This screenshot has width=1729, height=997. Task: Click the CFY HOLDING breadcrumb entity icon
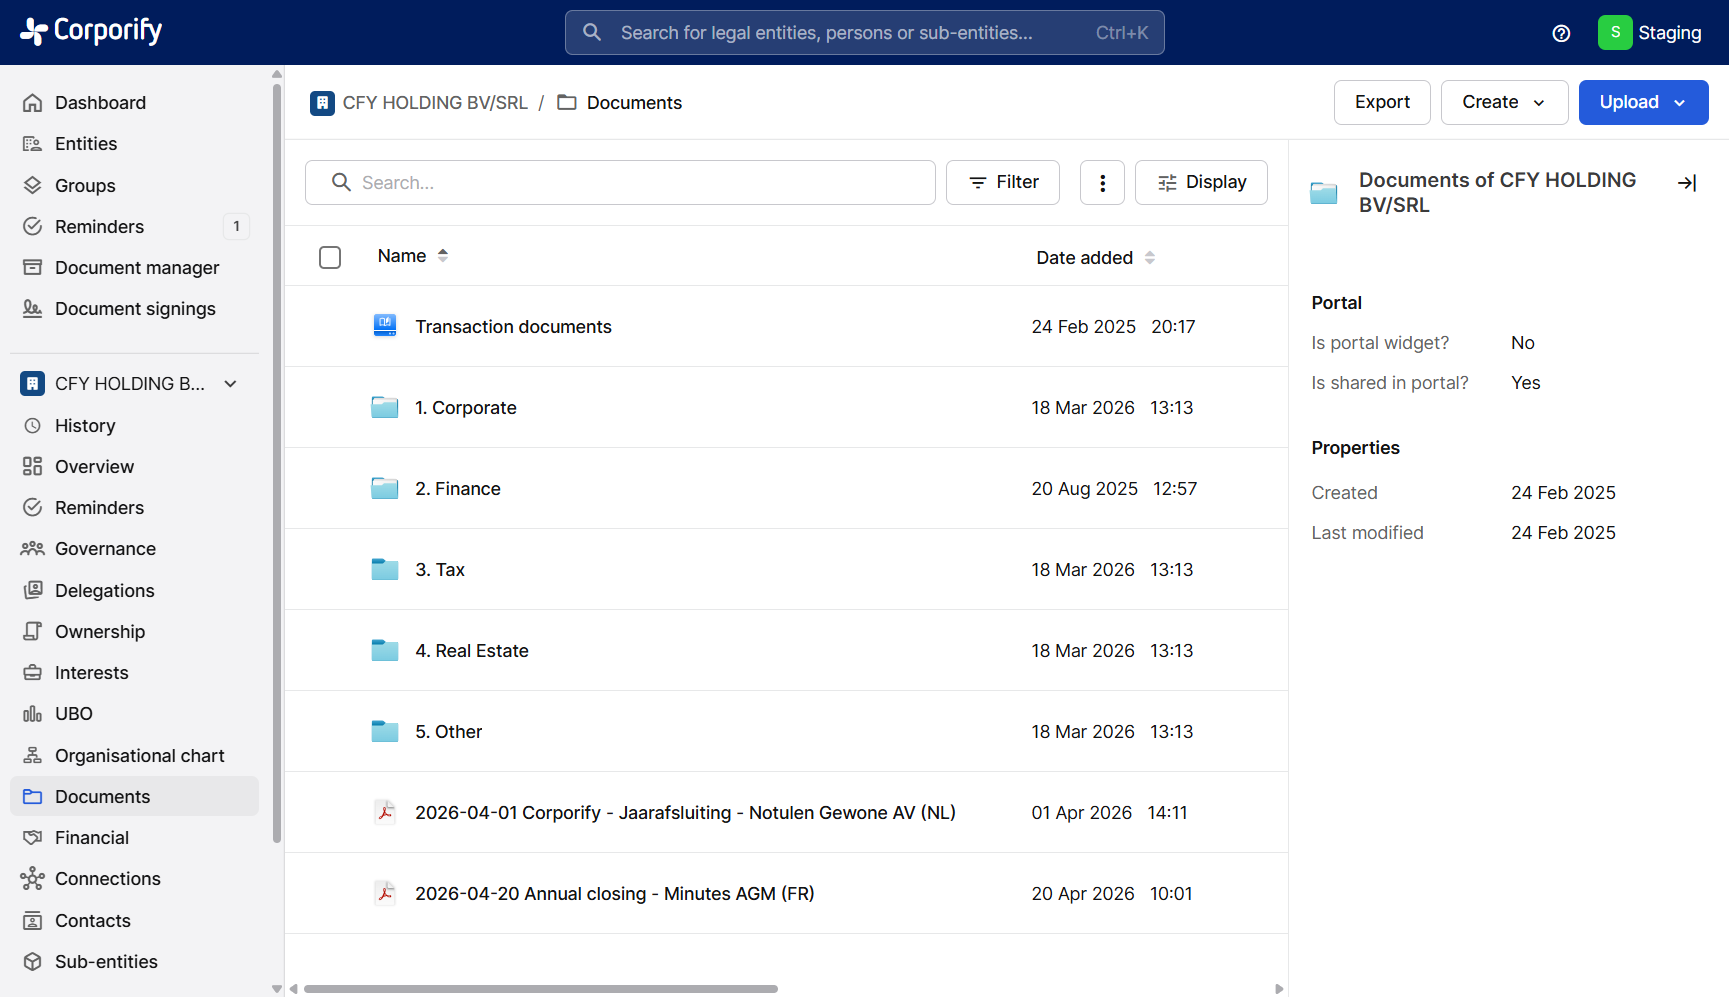click(x=322, y=103)
